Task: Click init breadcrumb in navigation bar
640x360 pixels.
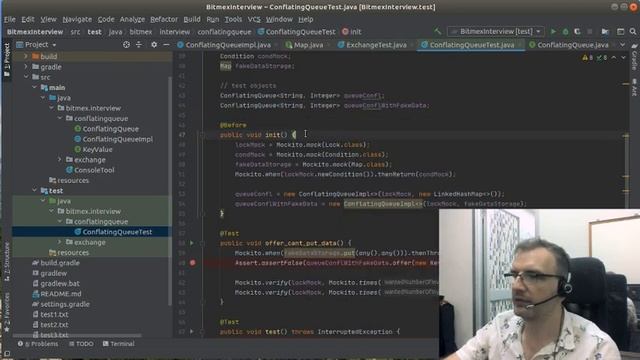Action: (x=352, y=31)
